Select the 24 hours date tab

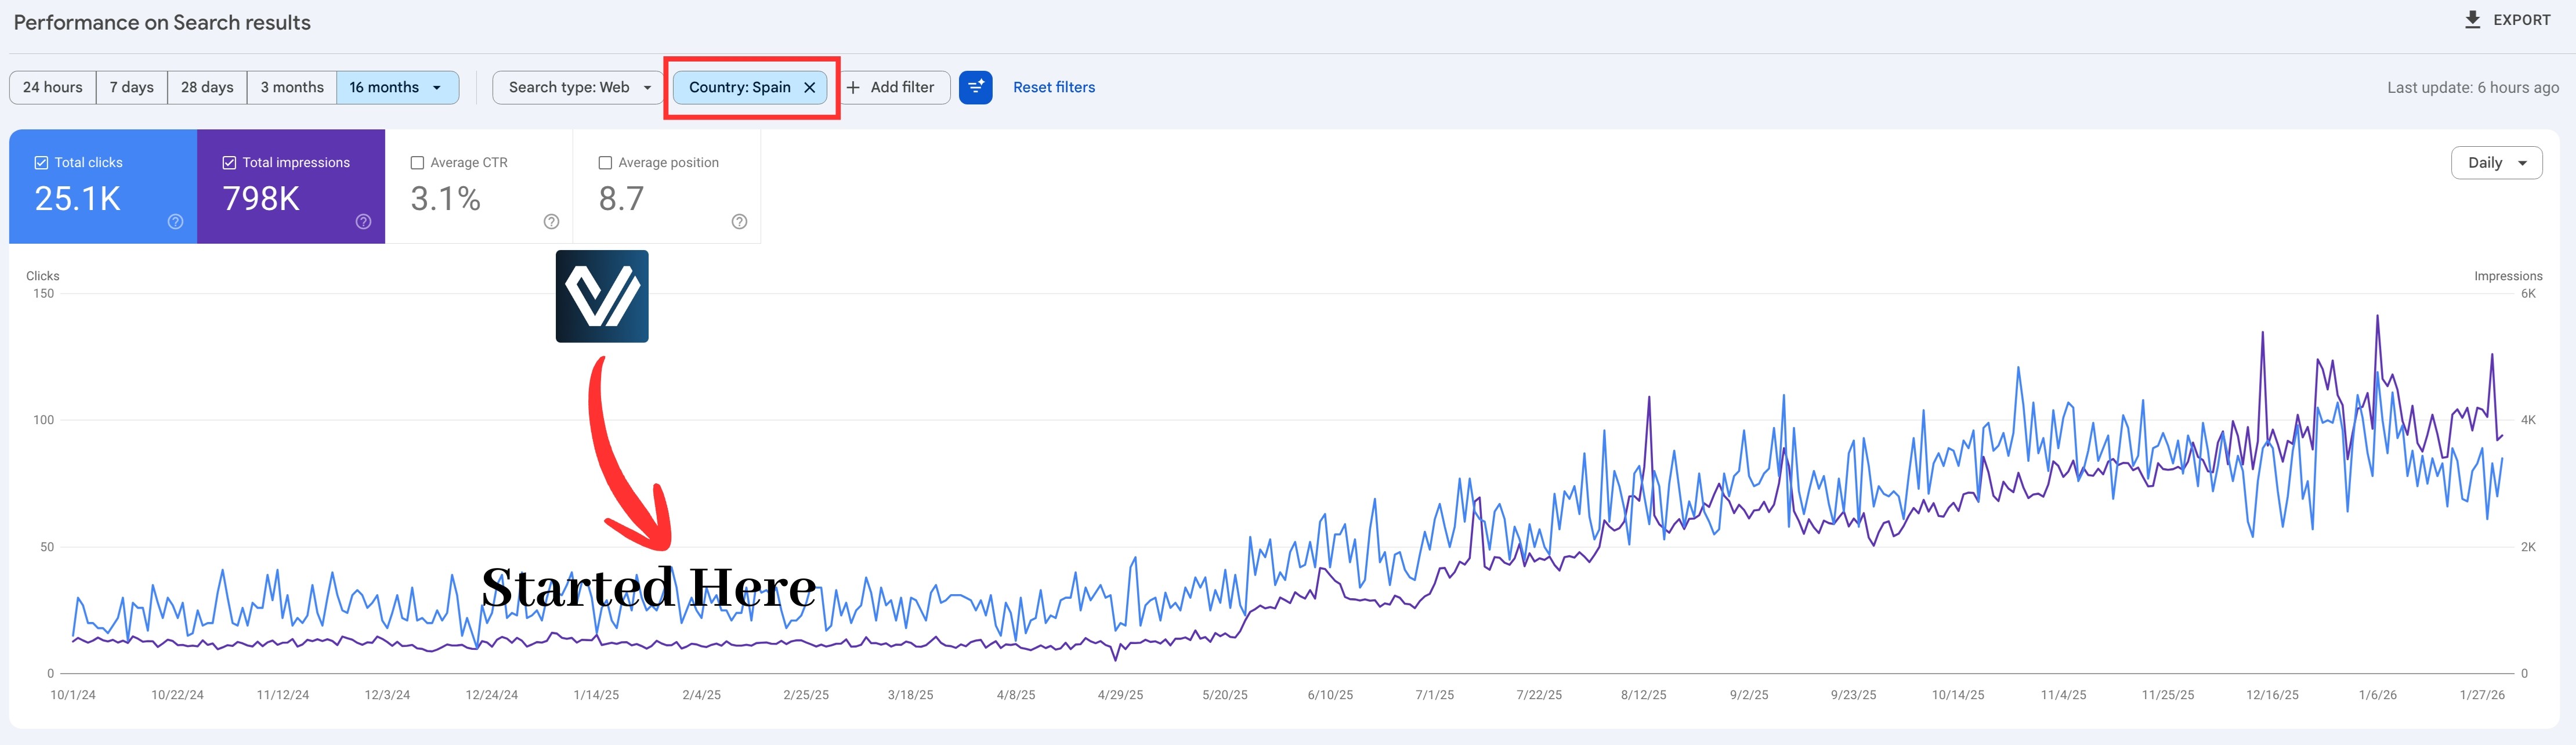coord(53,87)
